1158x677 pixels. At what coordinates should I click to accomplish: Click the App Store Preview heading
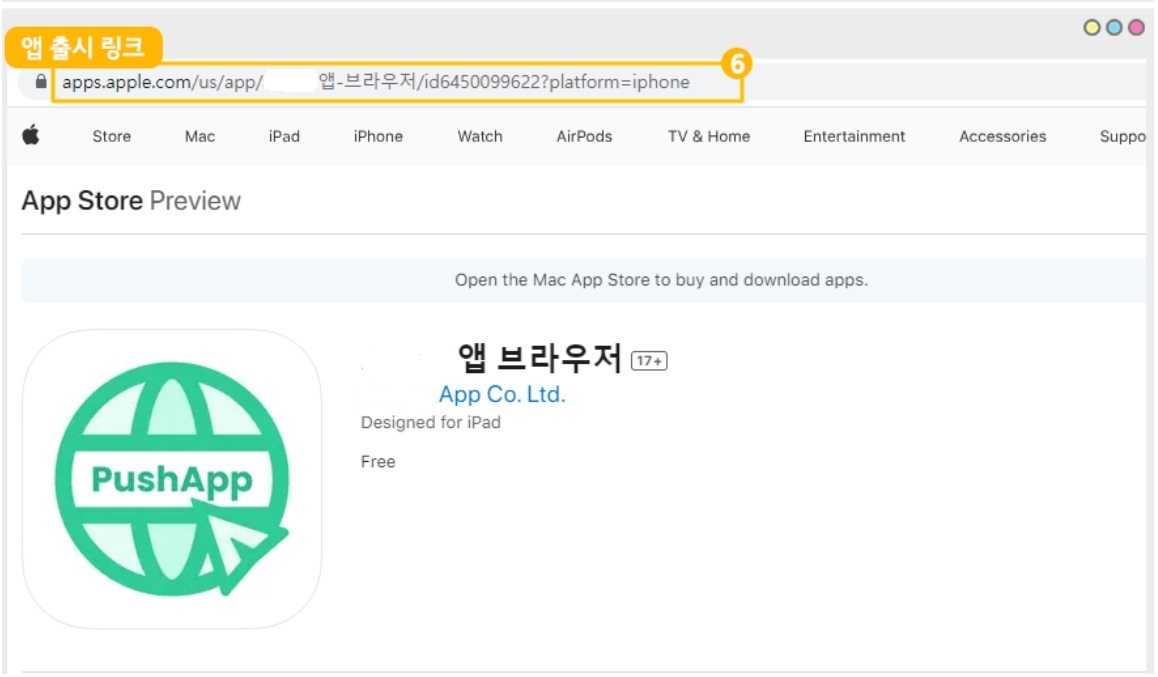tap(131, 201)
